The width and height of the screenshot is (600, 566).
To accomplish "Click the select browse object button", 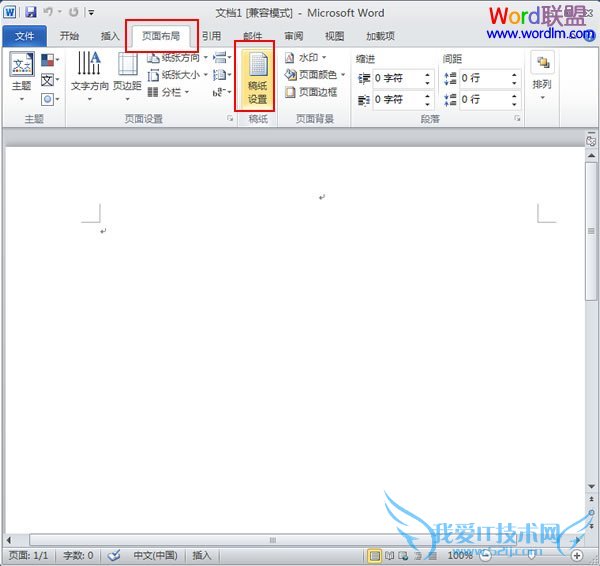I will pyautogui.click(x=591, y=512).
